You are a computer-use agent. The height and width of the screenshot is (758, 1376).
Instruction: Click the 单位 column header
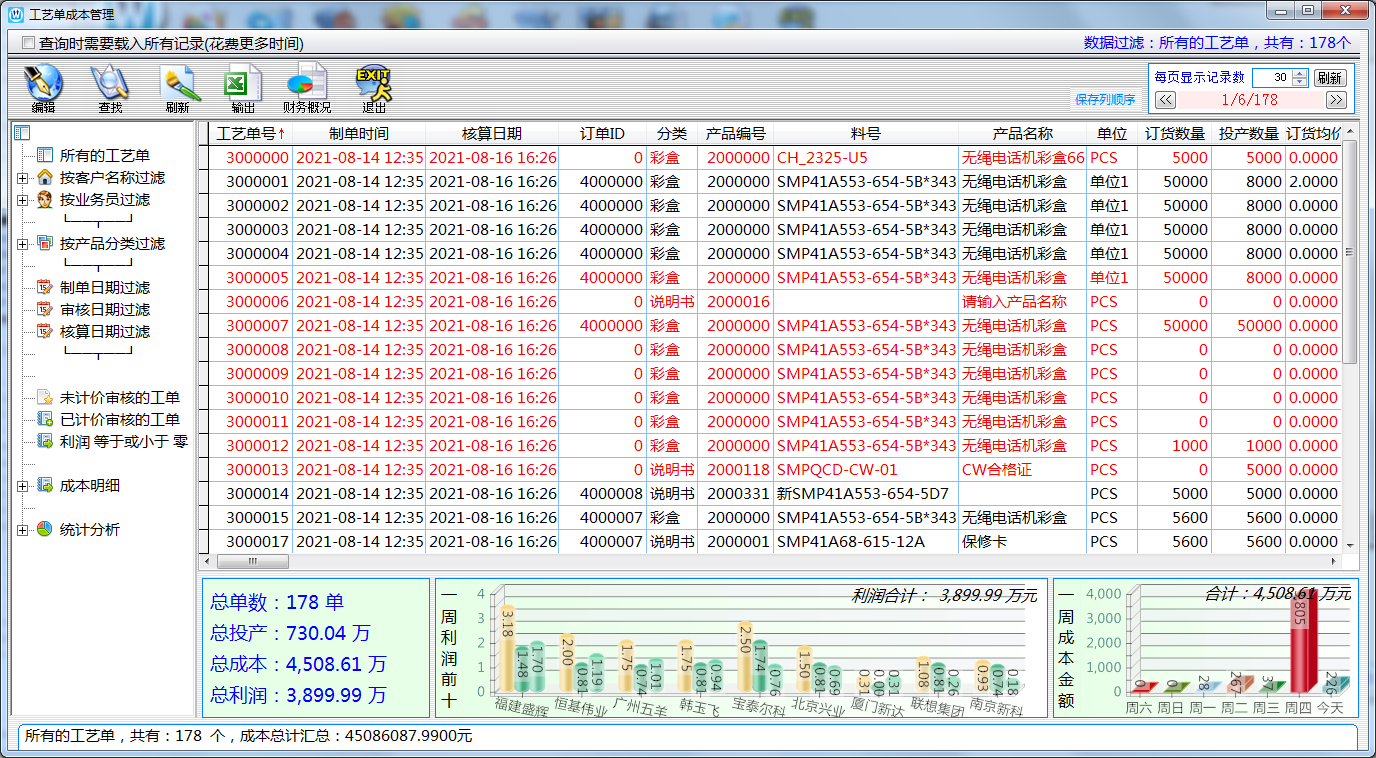tap(1112, 133)
